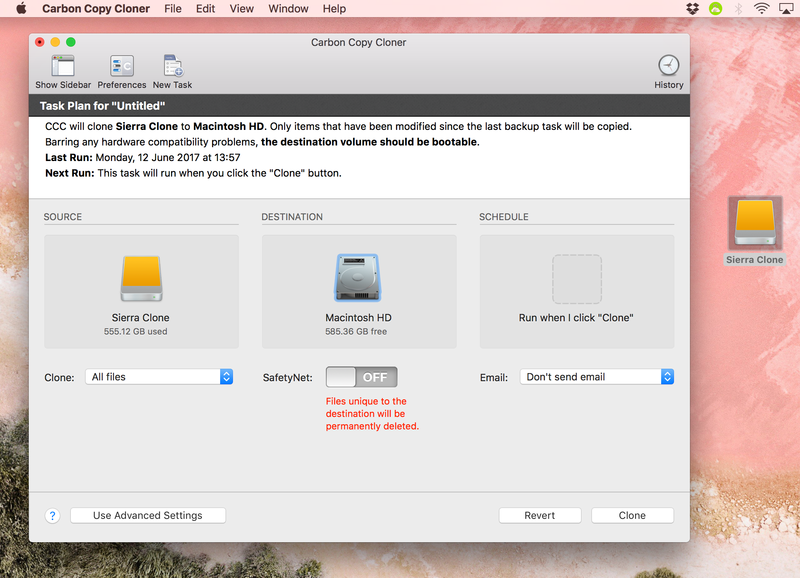Select the Macintosh HD destination drive icon
800x578 pixels.
coord(358,278)
